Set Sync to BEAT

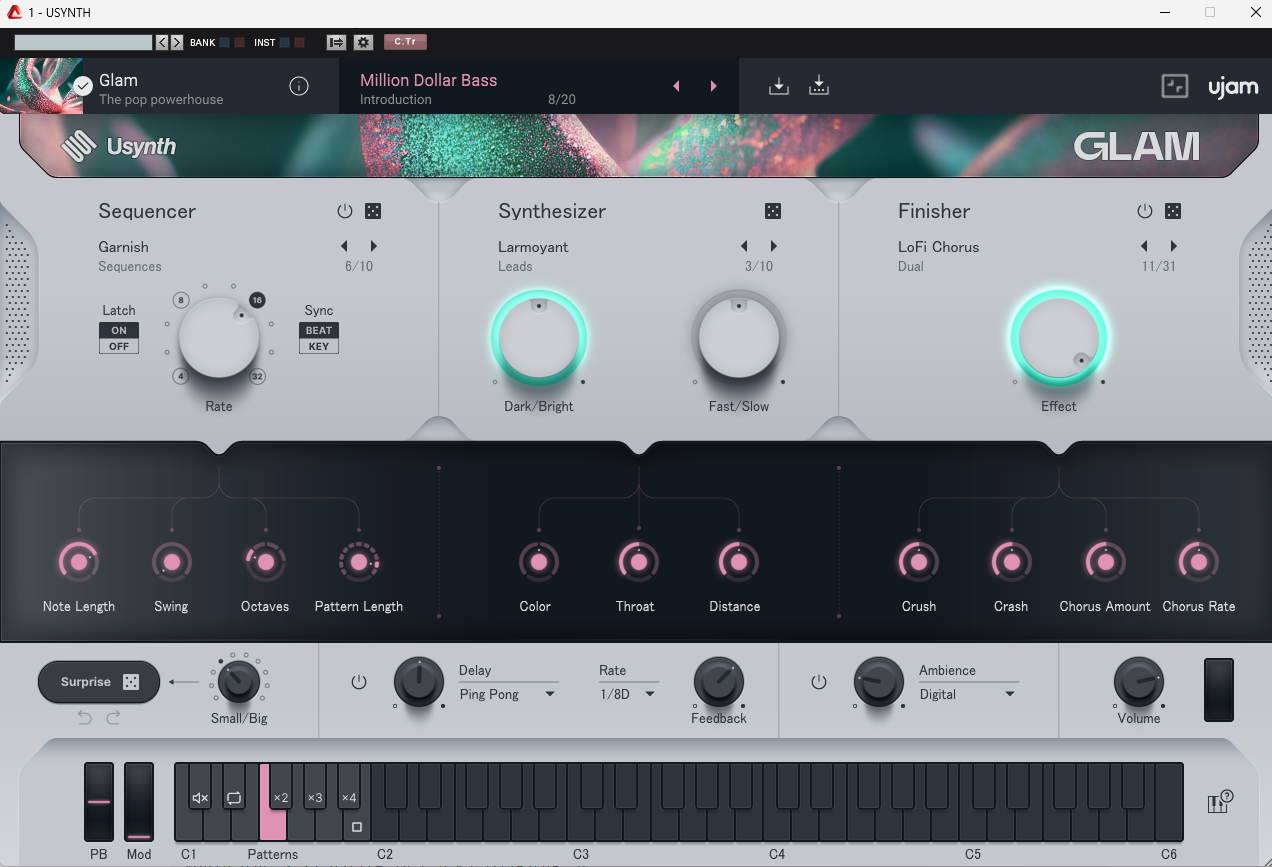(x=319, y=330)
